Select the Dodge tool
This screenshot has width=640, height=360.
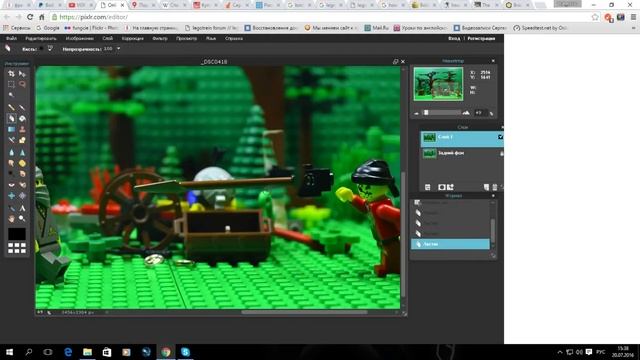[11, 173]
